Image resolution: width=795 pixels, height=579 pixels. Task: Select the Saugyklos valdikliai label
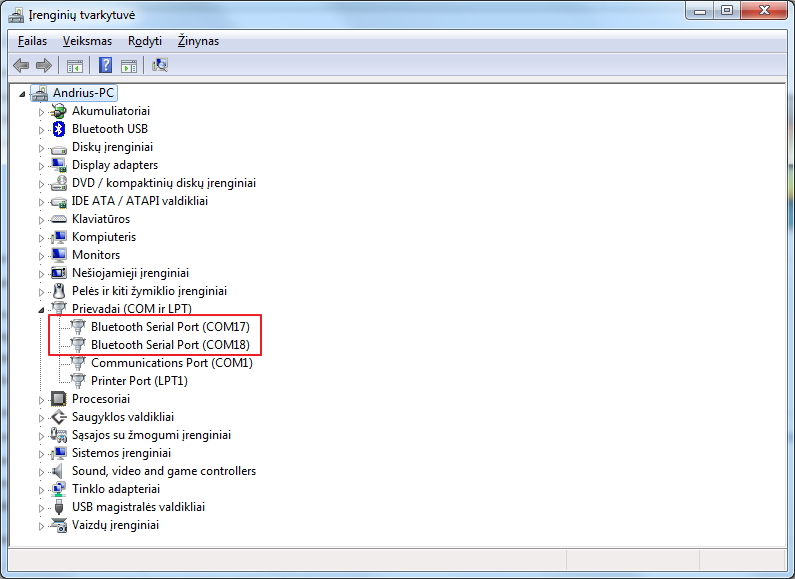click(x=123, y=417)
